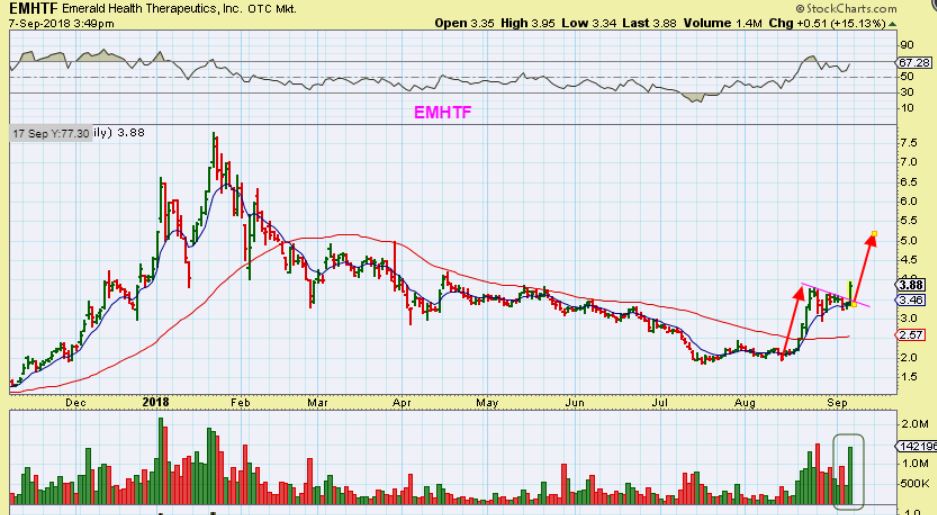
Task: Select the Emerald Health Therapeutics, Inc. company name
Action: click(x=151, y=9)
